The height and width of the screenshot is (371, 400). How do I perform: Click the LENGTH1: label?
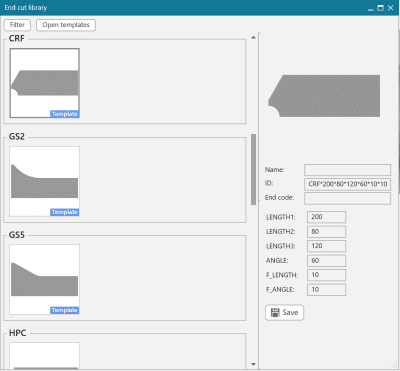click(x=281, y=217)
